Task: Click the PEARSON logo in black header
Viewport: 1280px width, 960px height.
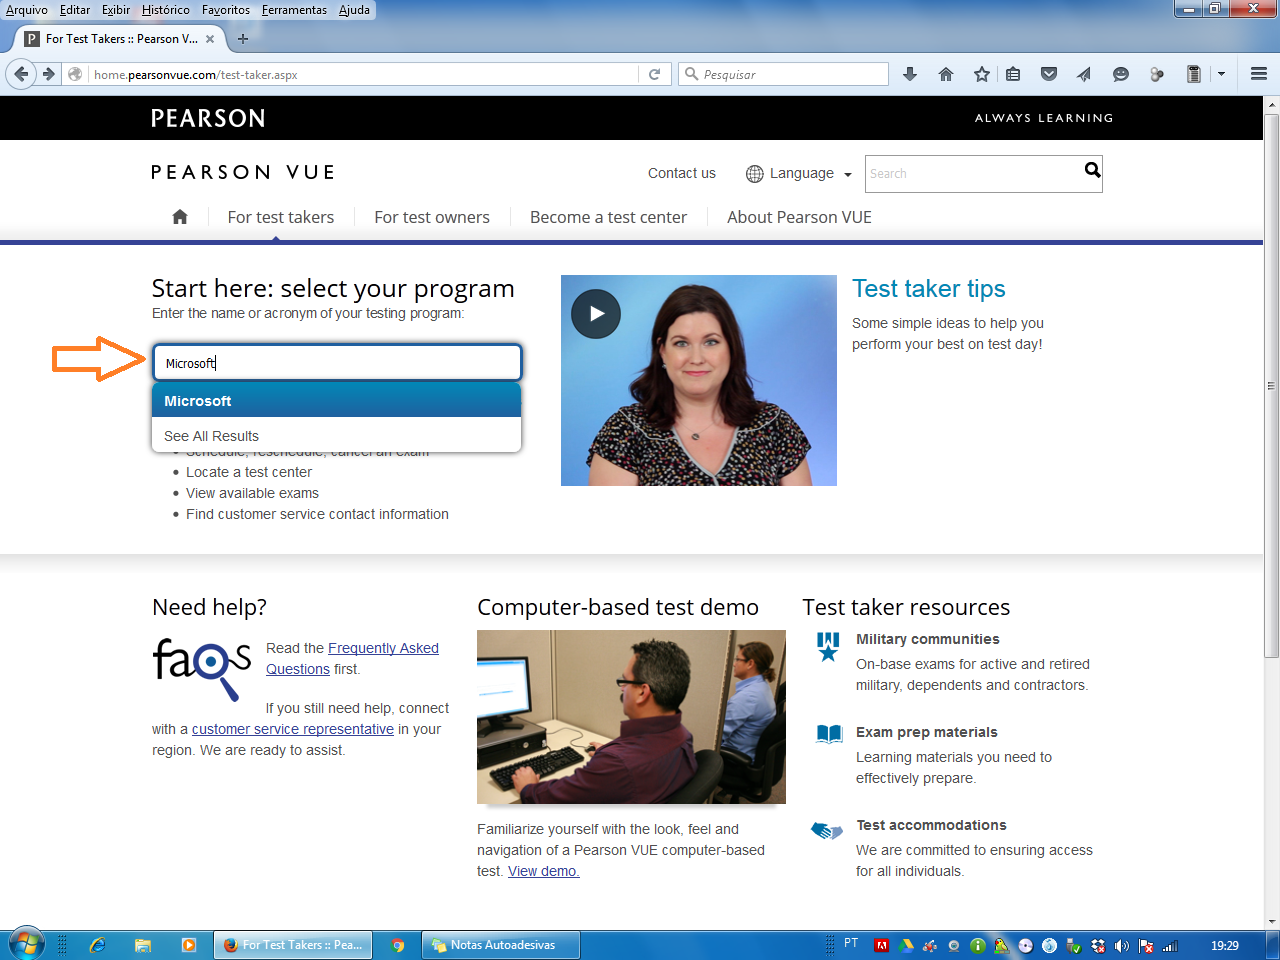Action: click(208, 118)
